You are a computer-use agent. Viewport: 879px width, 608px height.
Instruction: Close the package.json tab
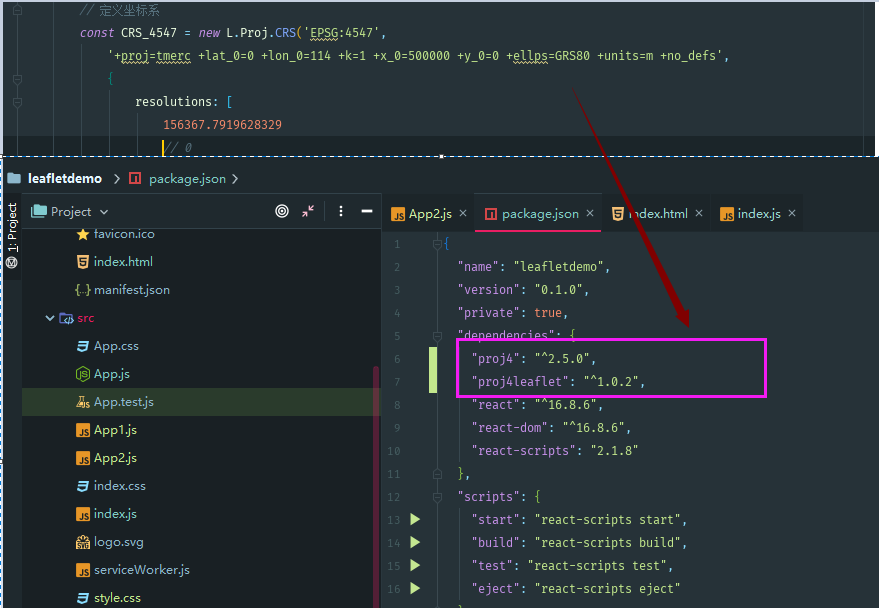[x=590, y=214]
